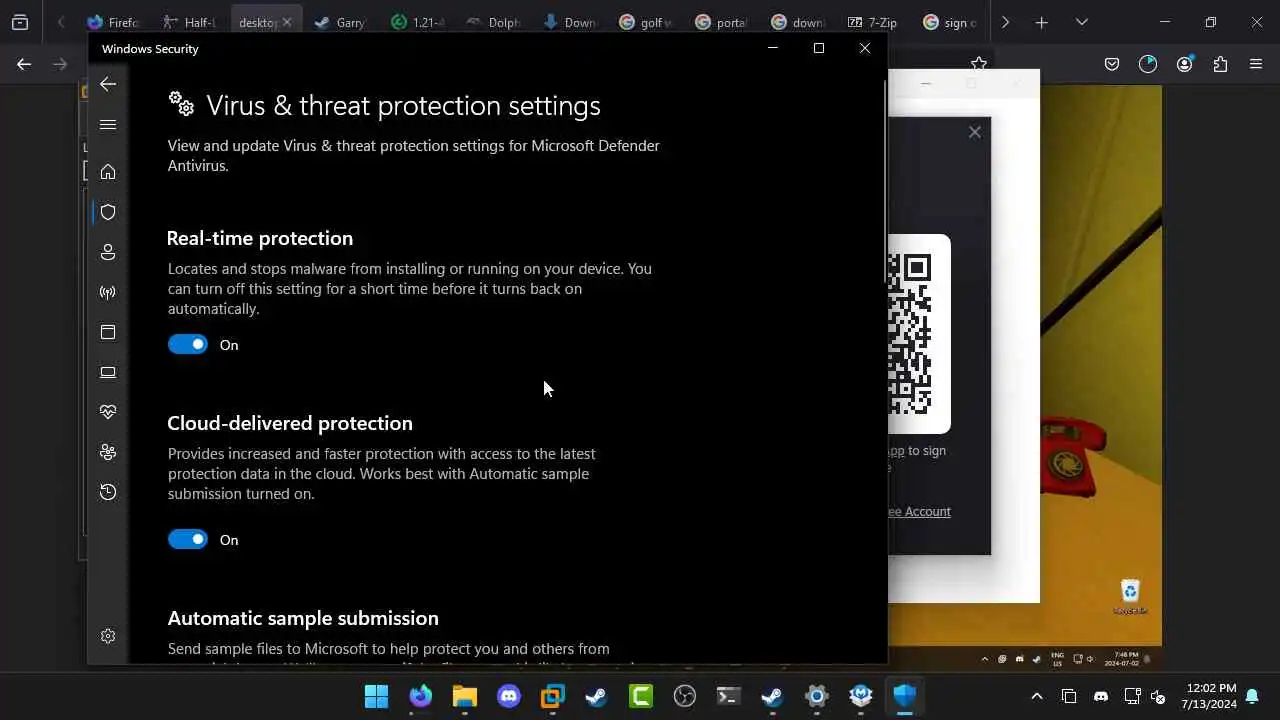Open Windows Security settings gear icon

click(108, 636)
